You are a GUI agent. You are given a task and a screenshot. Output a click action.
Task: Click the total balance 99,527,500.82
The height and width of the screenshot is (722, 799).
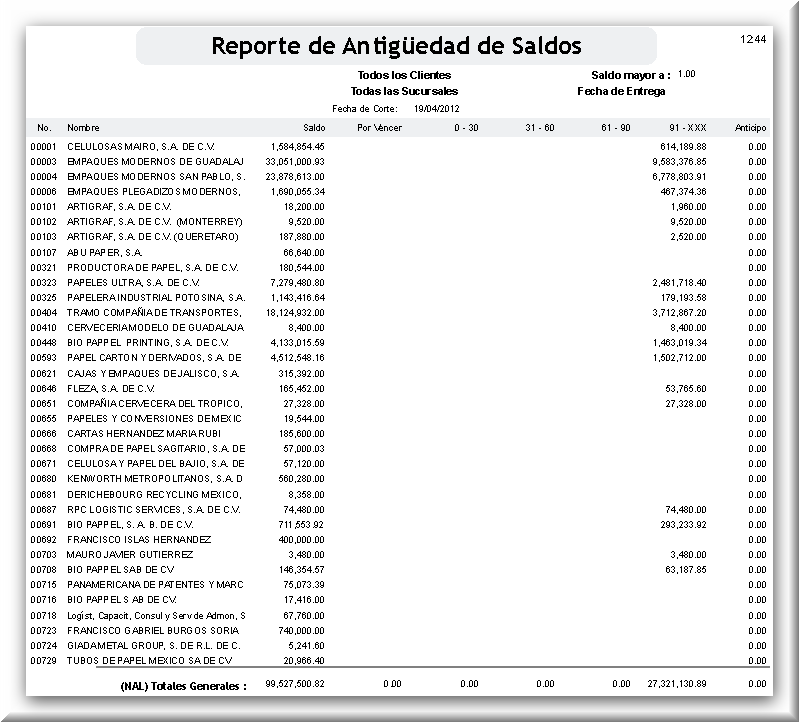point(295,684)
